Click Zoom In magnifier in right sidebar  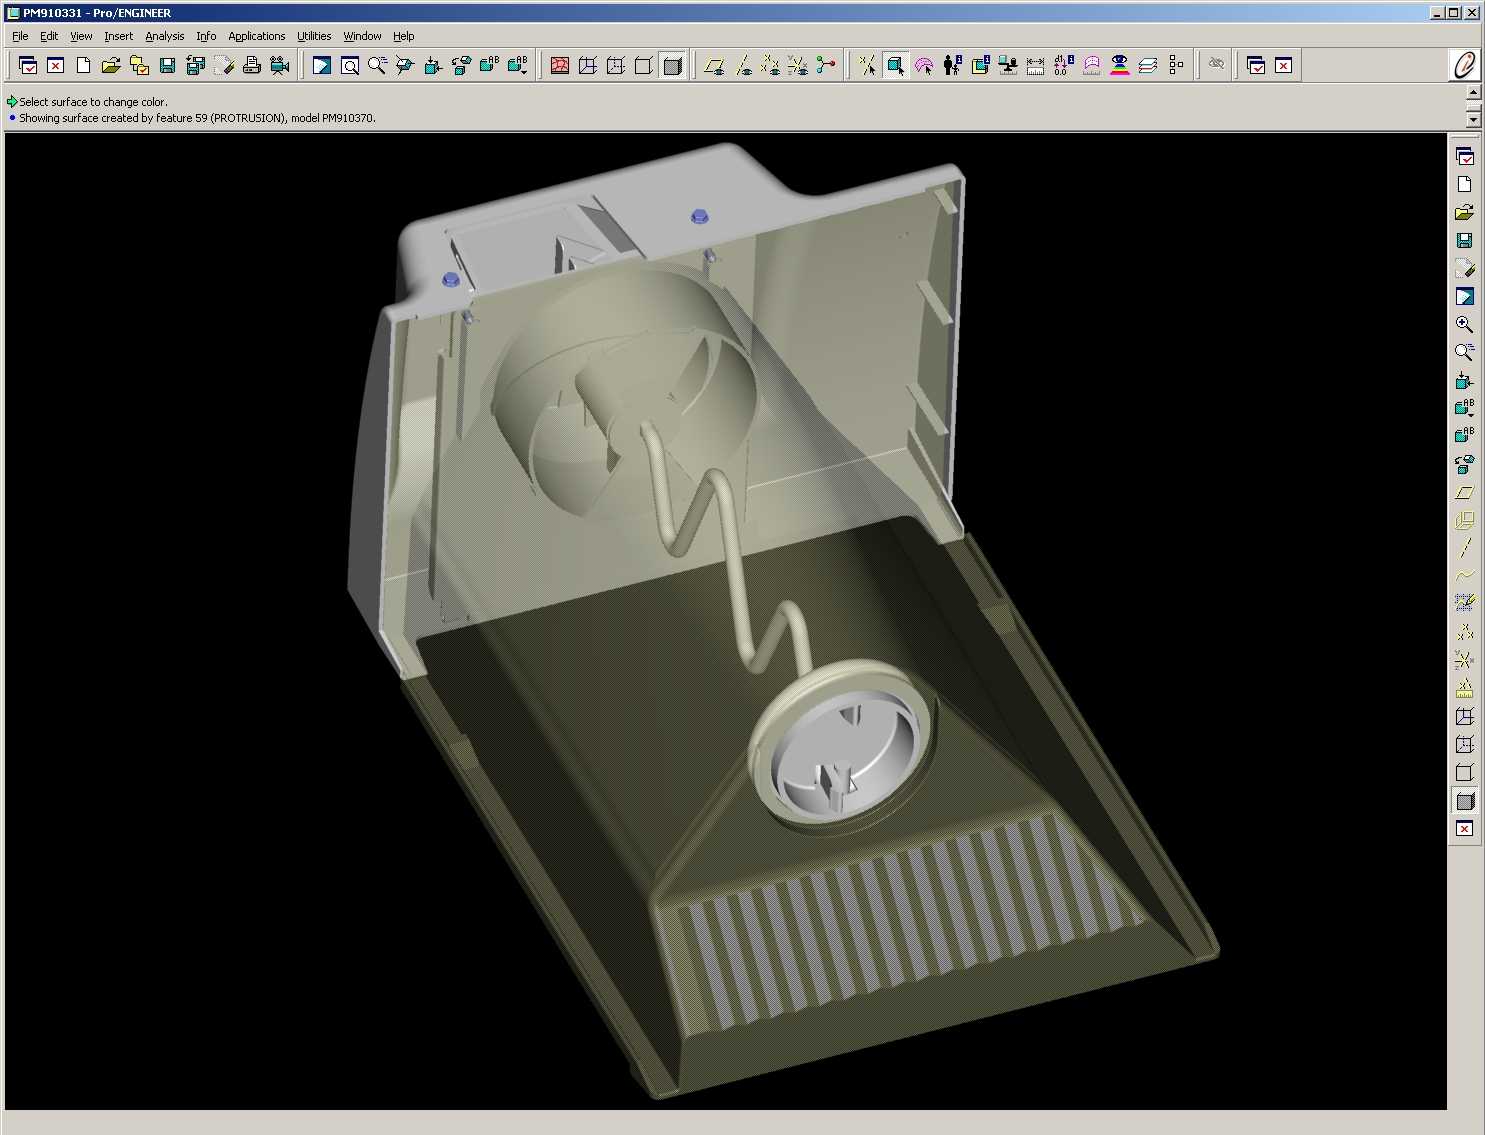tap(1464, 325)
